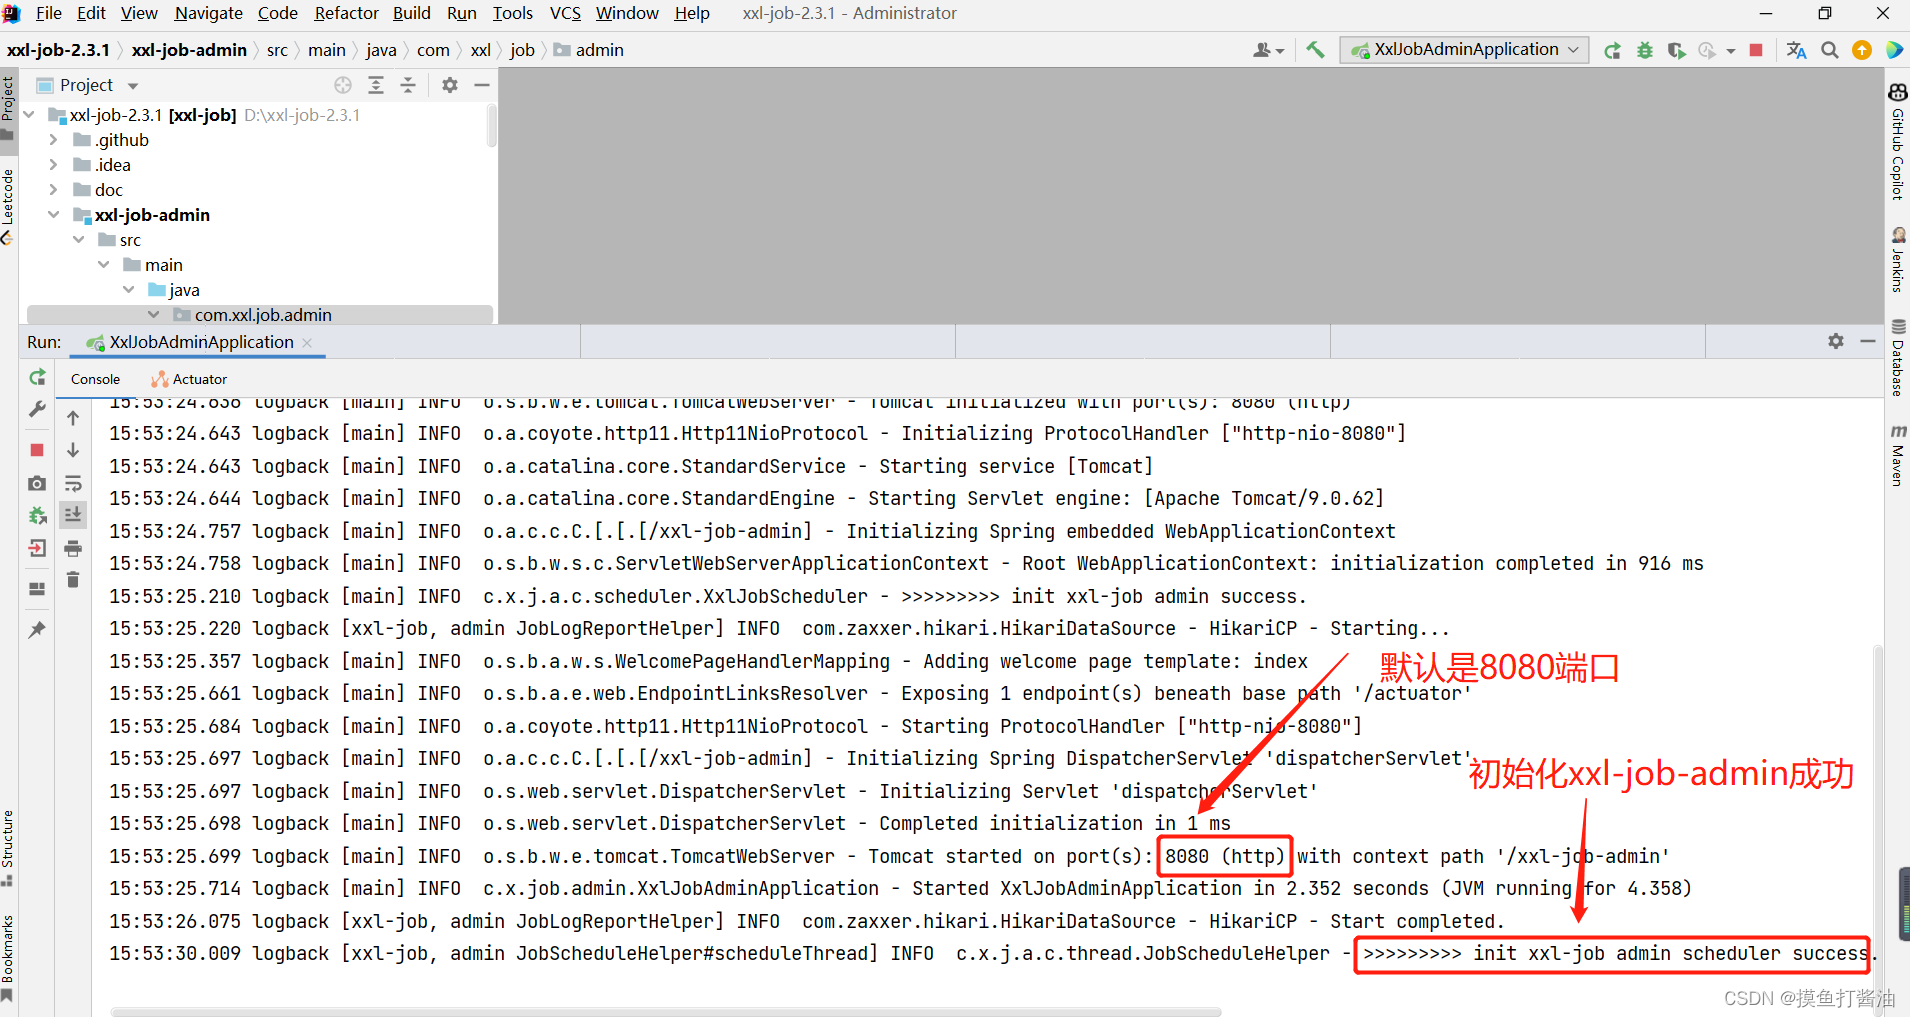The image size is (1910, 1017).
Task: Open Jenkins side panel
Action: pos(1897,259)
